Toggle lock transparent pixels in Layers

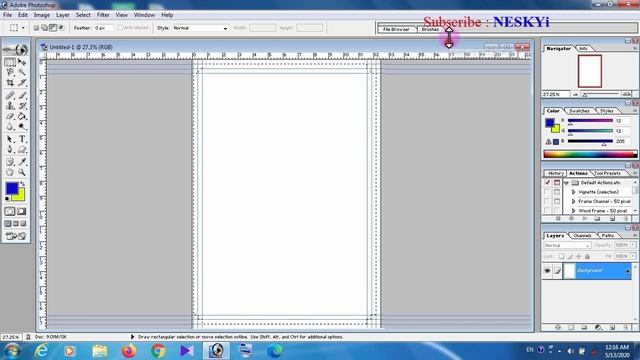click(562, 256)
